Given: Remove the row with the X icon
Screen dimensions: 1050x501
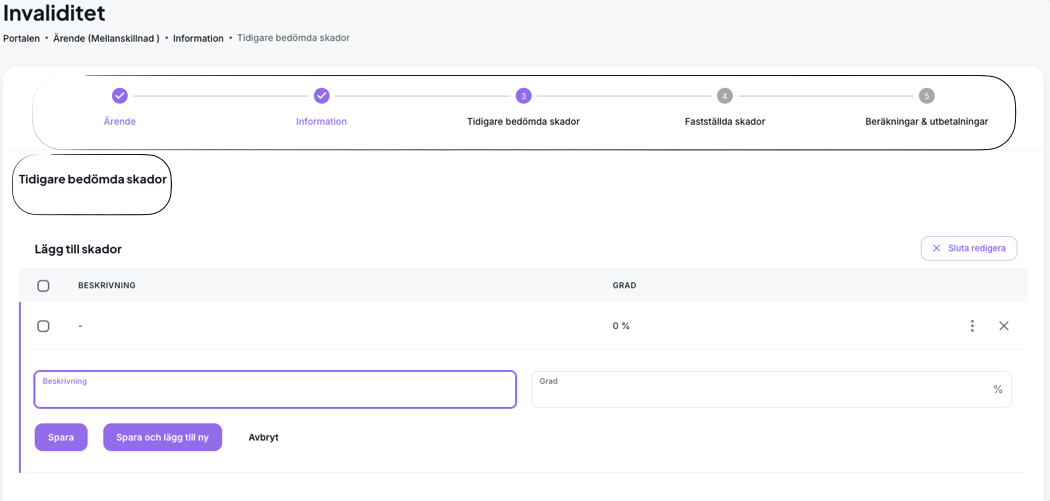Looking at the screenshot, I should (1004, 326).
